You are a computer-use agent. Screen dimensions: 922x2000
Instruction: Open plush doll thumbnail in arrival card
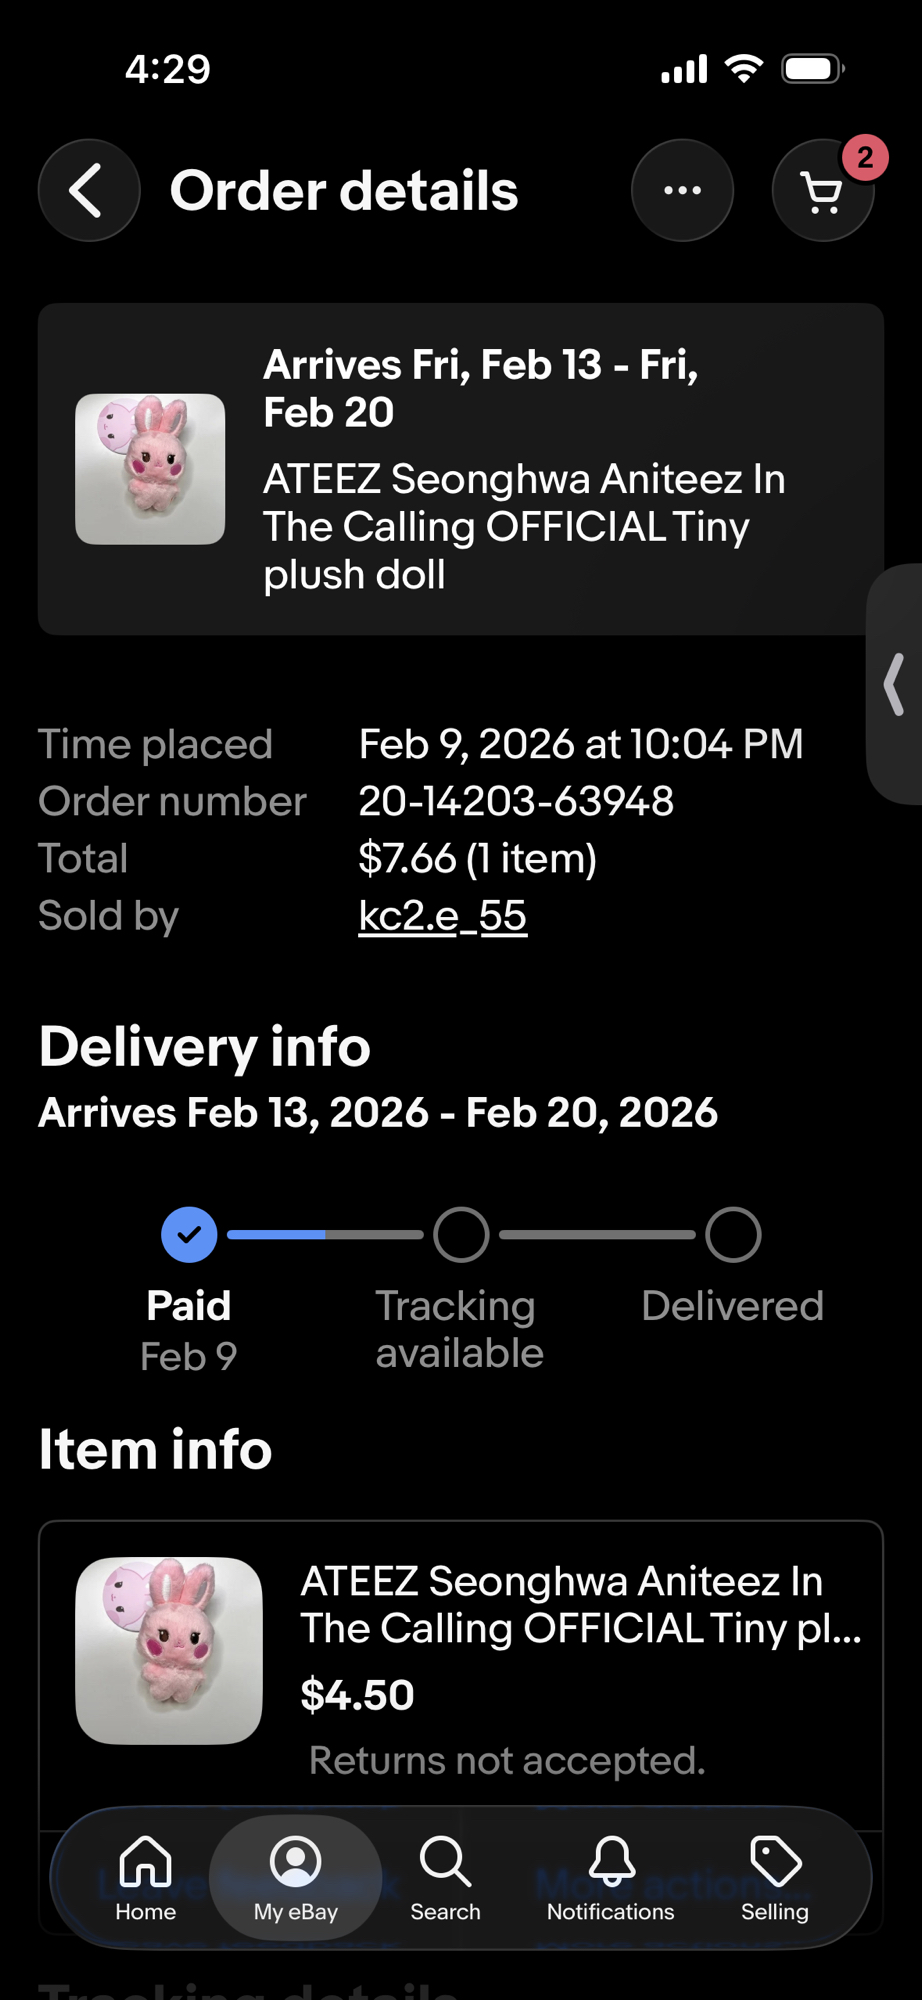click(x=150, y=469)
